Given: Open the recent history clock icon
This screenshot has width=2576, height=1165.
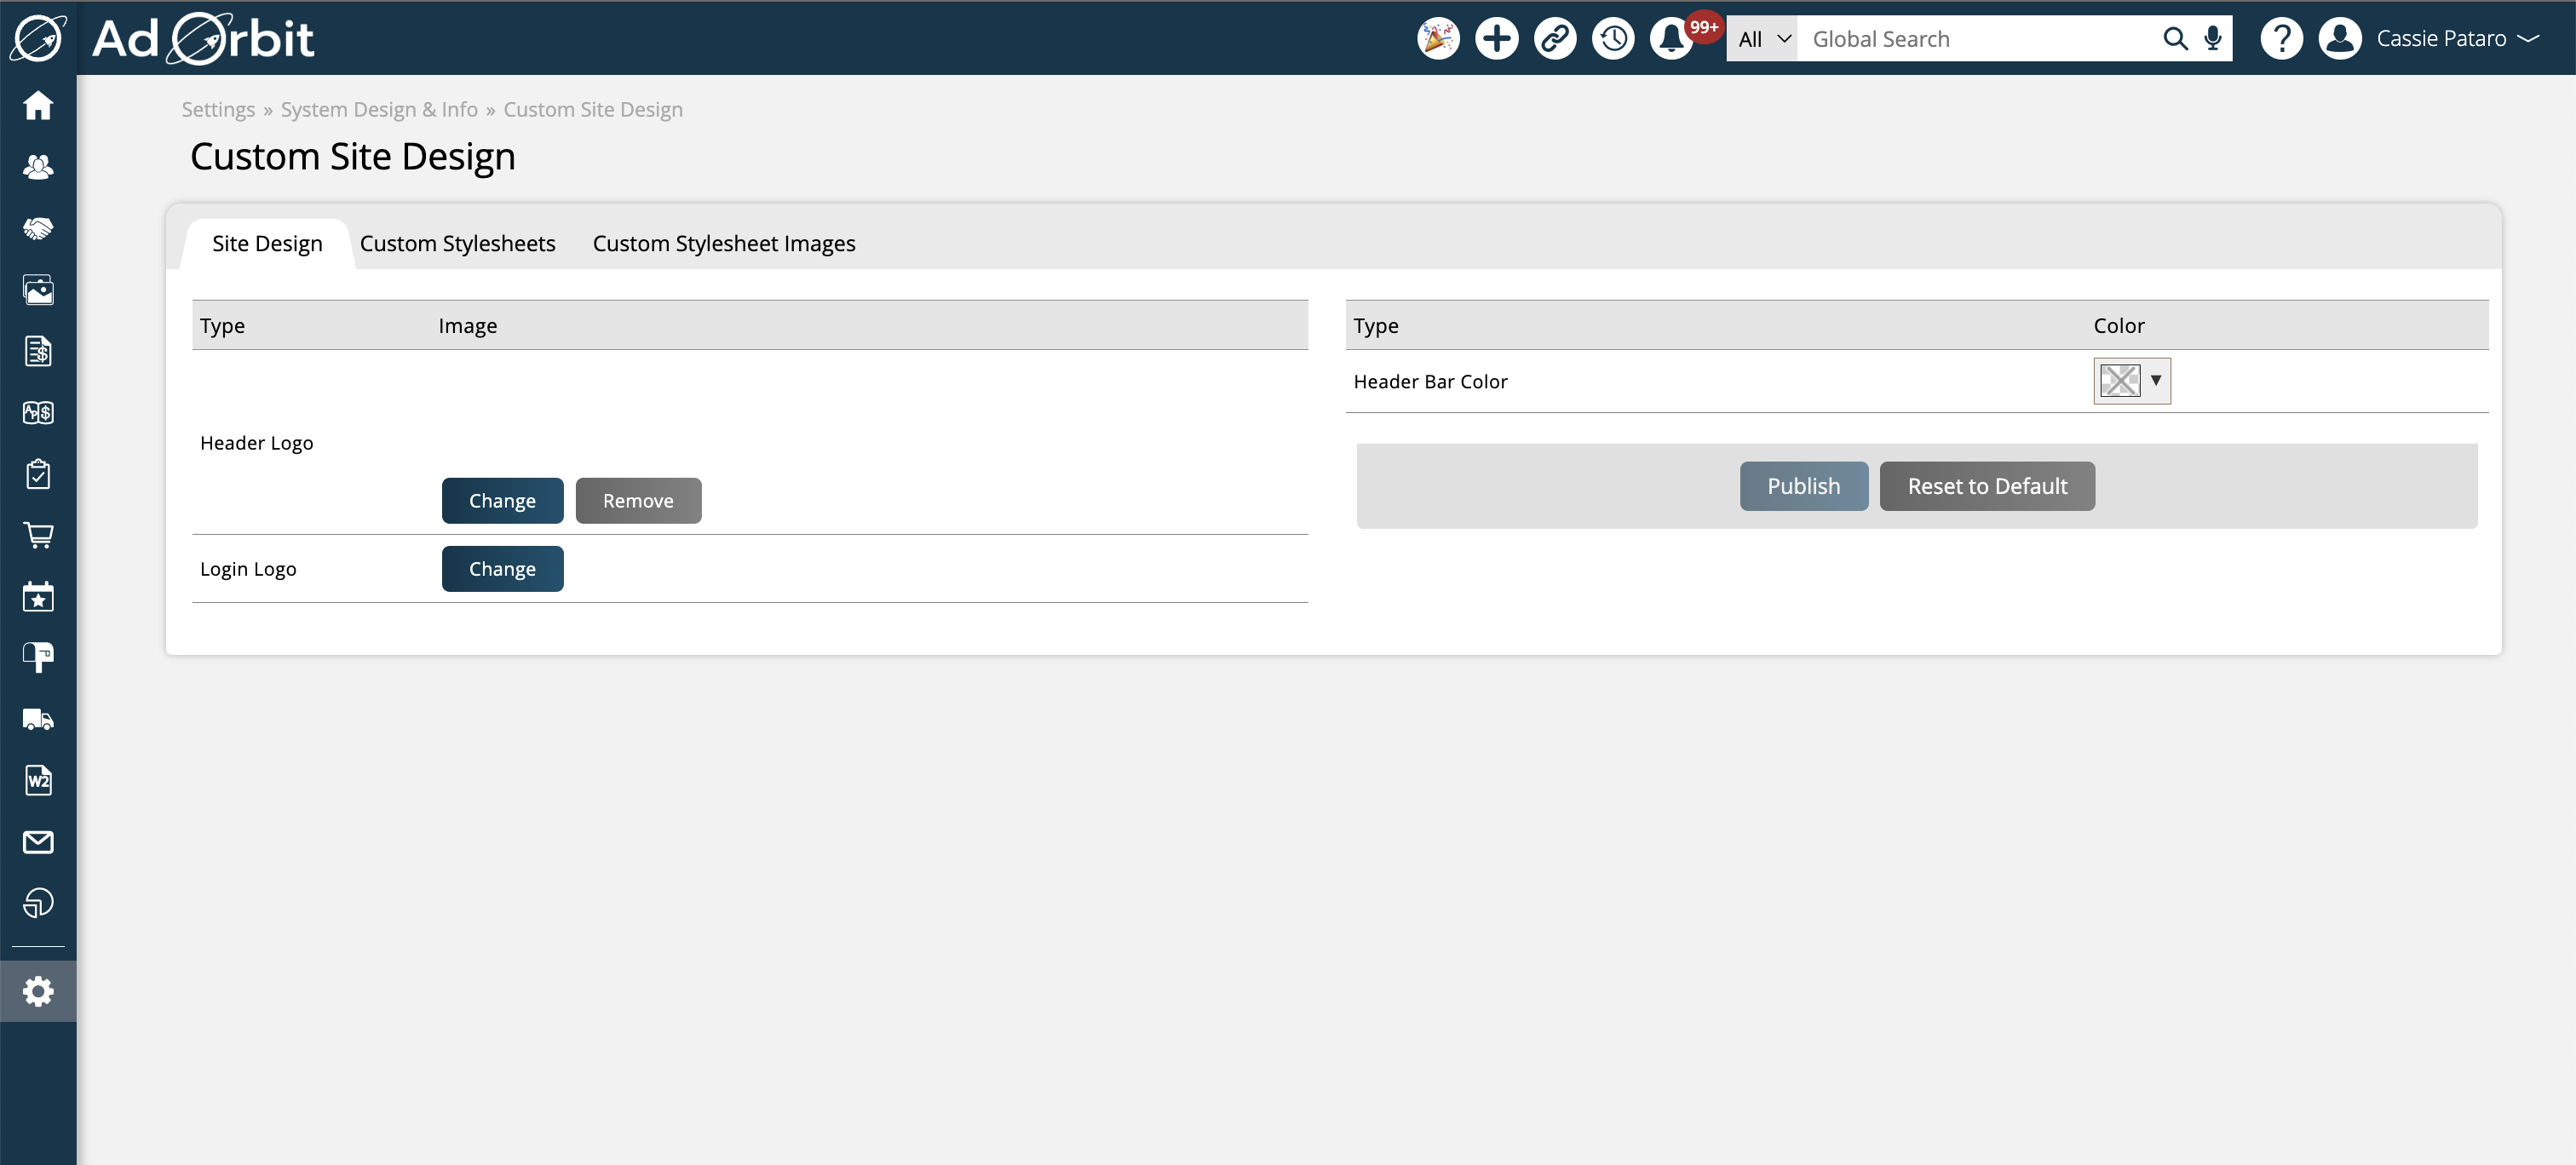Looking at the screenshot, I should click(1613, 38).
